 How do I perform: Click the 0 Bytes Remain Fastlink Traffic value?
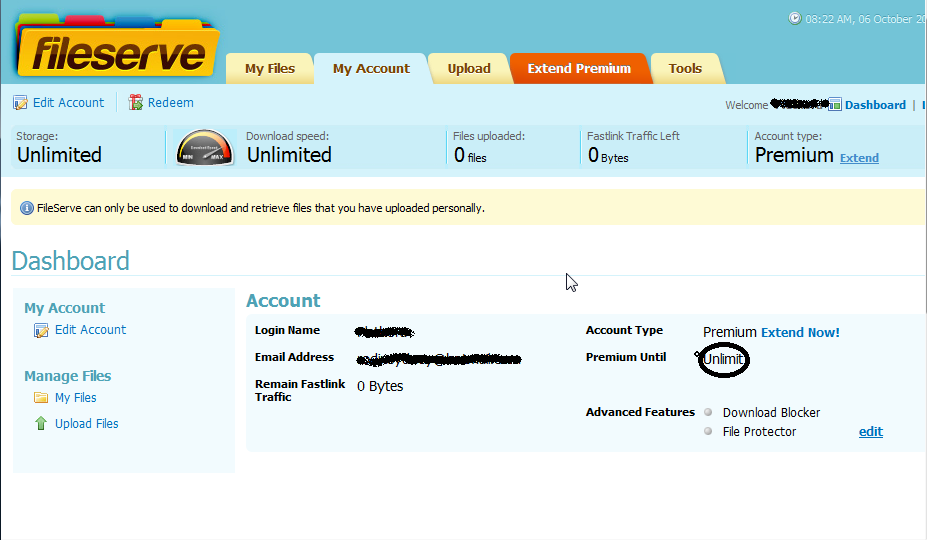380,386
